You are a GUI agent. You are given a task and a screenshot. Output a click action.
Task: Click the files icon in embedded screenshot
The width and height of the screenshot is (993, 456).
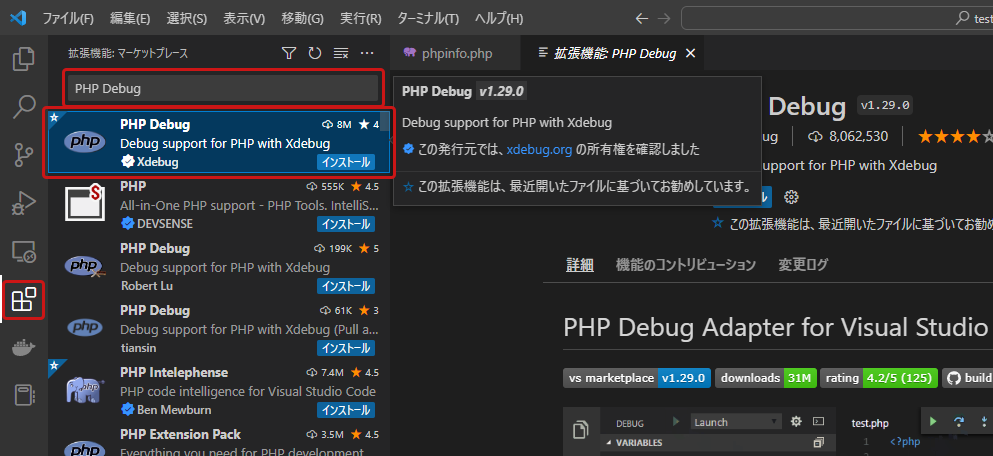pyautogui.click(x=580, y=429)
